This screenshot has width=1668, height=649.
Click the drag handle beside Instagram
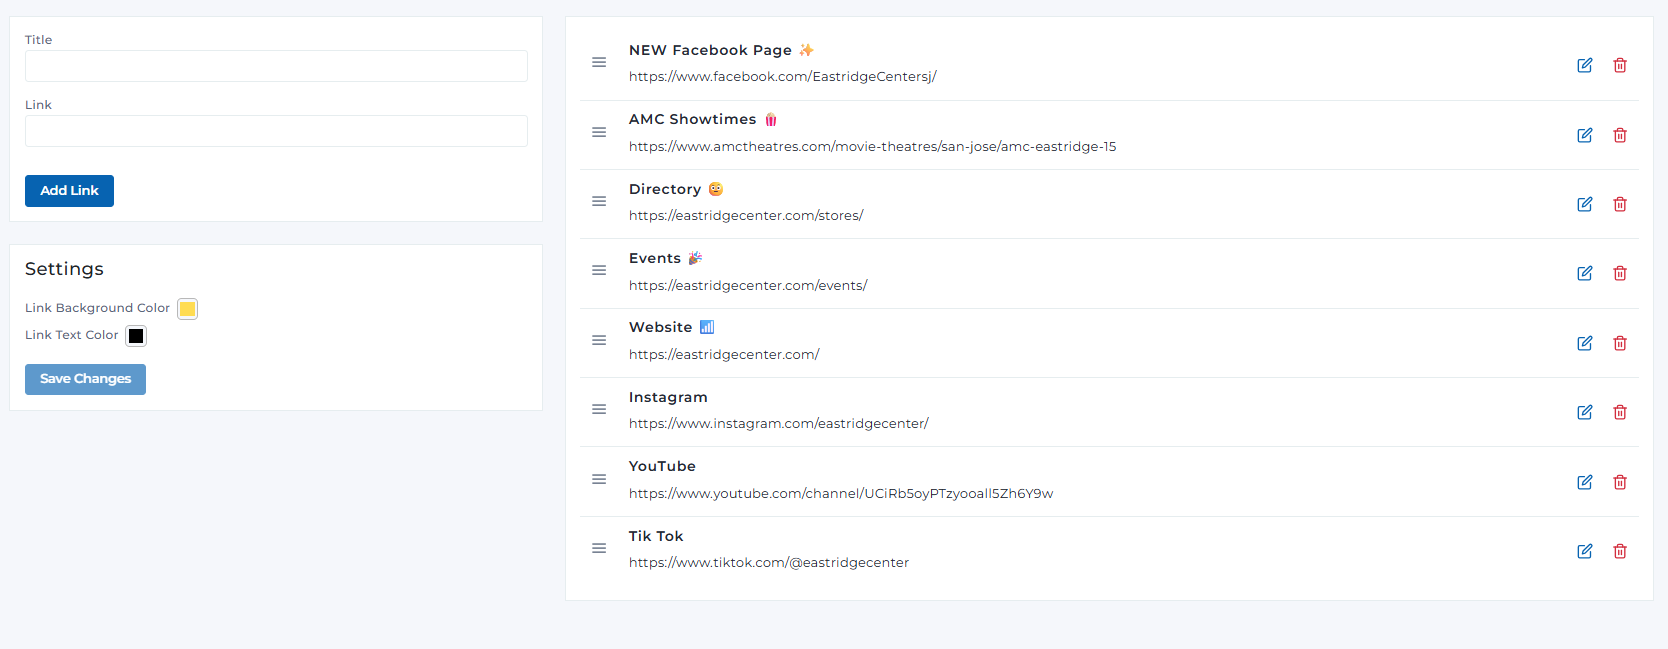coord(599,409)
